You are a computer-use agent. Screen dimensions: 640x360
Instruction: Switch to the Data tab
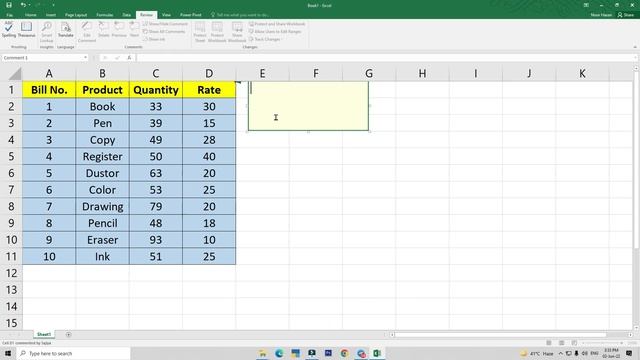(x=127, y=15)
